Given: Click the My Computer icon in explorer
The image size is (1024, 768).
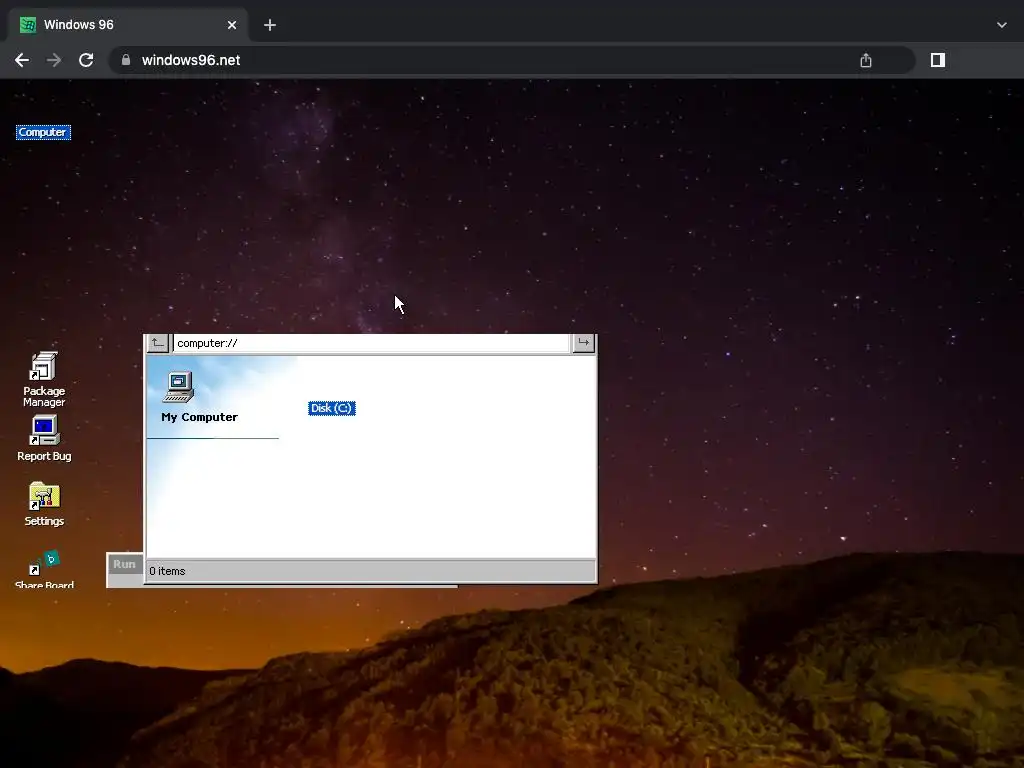Looking at the screenshot, I should 178,387.
